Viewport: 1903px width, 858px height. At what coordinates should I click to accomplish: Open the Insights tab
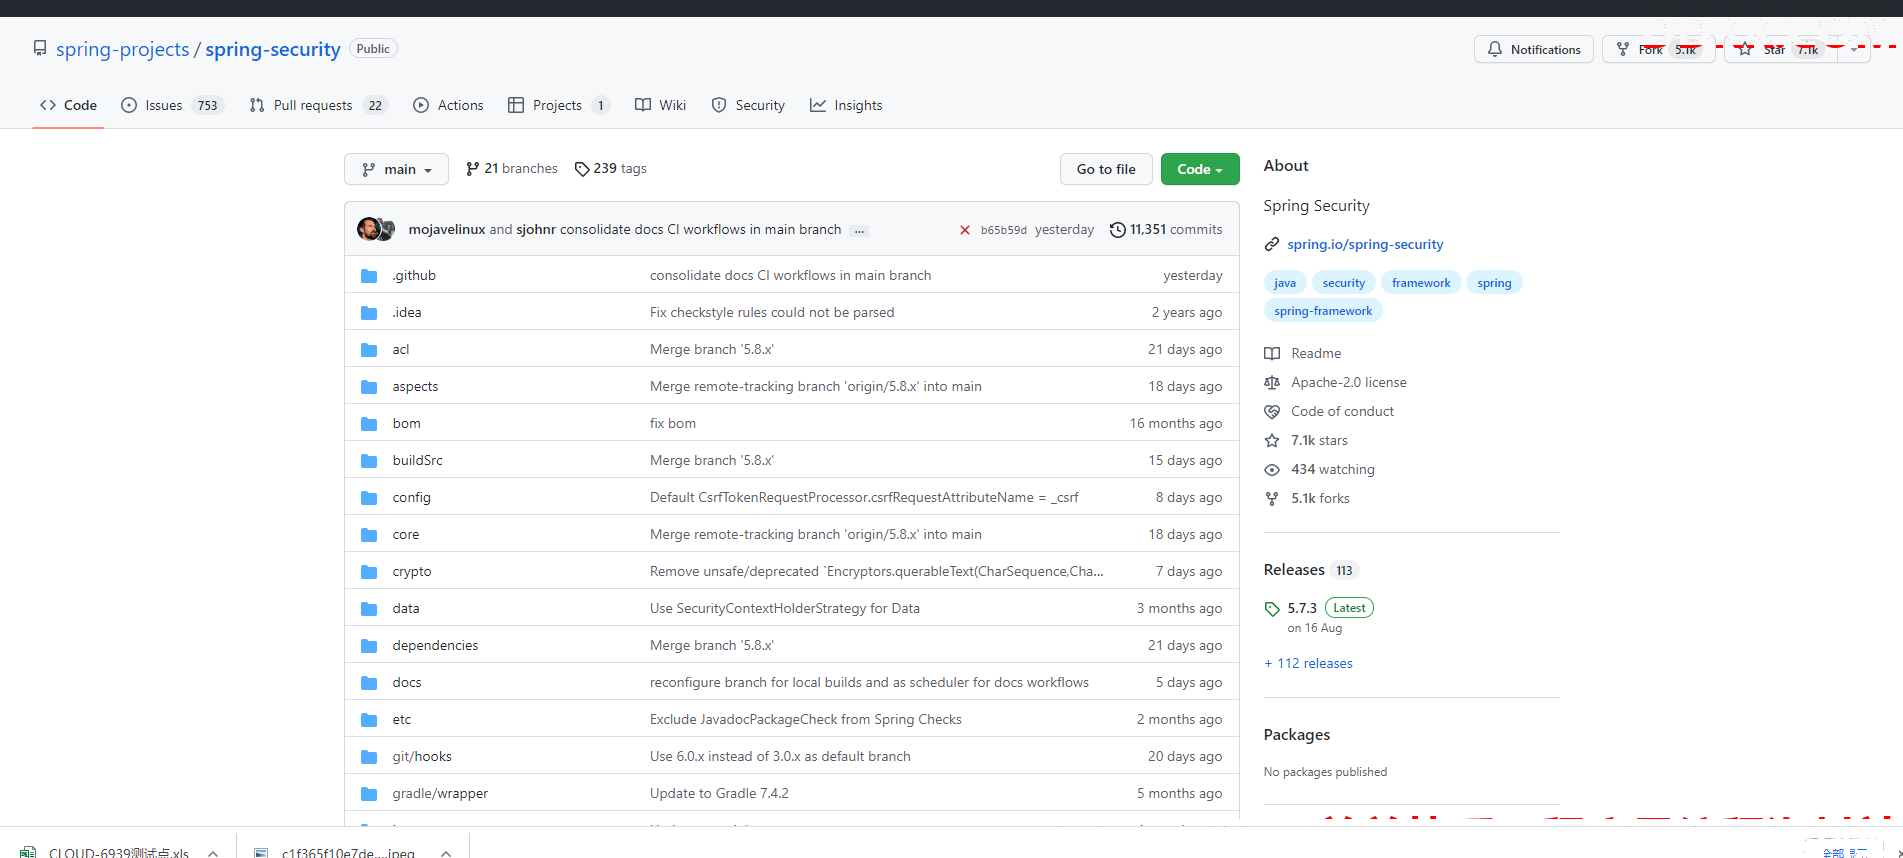point(846,105)
